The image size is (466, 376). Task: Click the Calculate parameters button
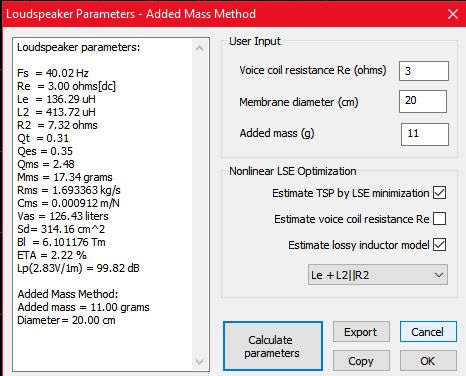point(273,346)
